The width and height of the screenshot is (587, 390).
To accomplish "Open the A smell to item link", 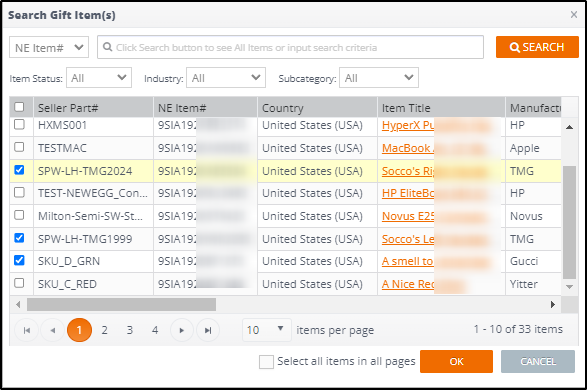I will point(407,261).
